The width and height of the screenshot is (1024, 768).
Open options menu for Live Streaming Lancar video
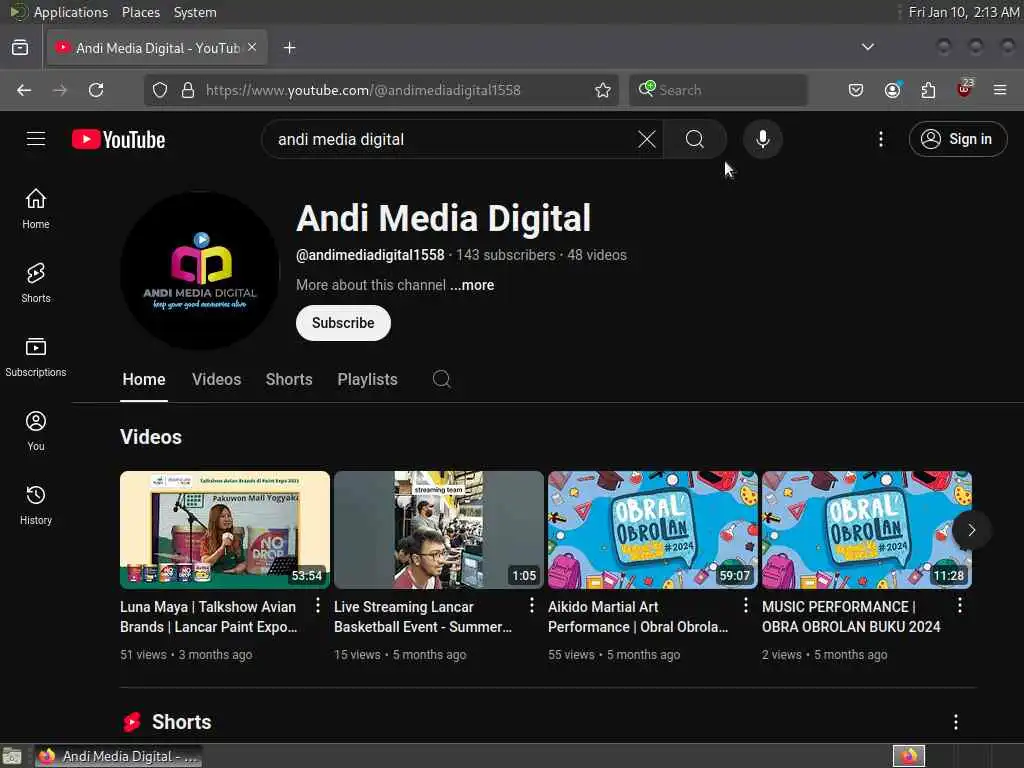(x=532, y=606)
